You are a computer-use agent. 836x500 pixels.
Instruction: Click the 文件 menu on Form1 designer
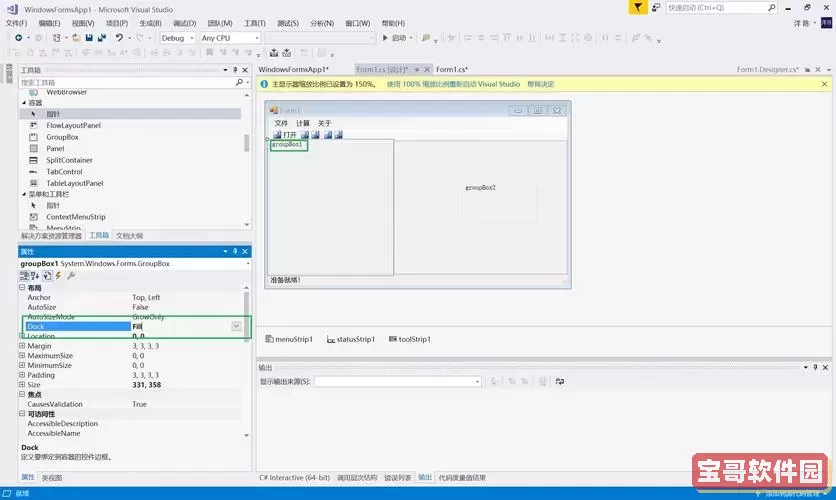pyautogui.click(x=281, y=123)
